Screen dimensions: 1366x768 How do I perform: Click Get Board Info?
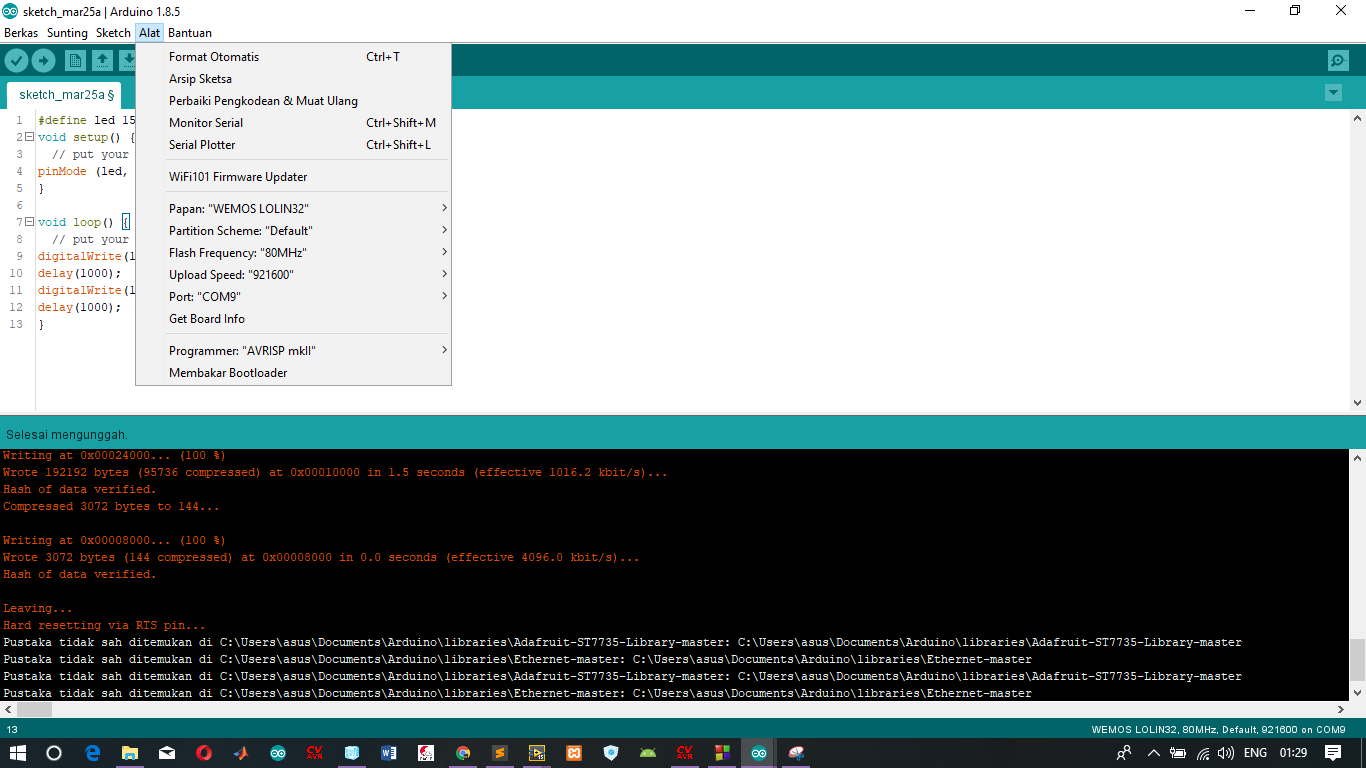[293, 319]
